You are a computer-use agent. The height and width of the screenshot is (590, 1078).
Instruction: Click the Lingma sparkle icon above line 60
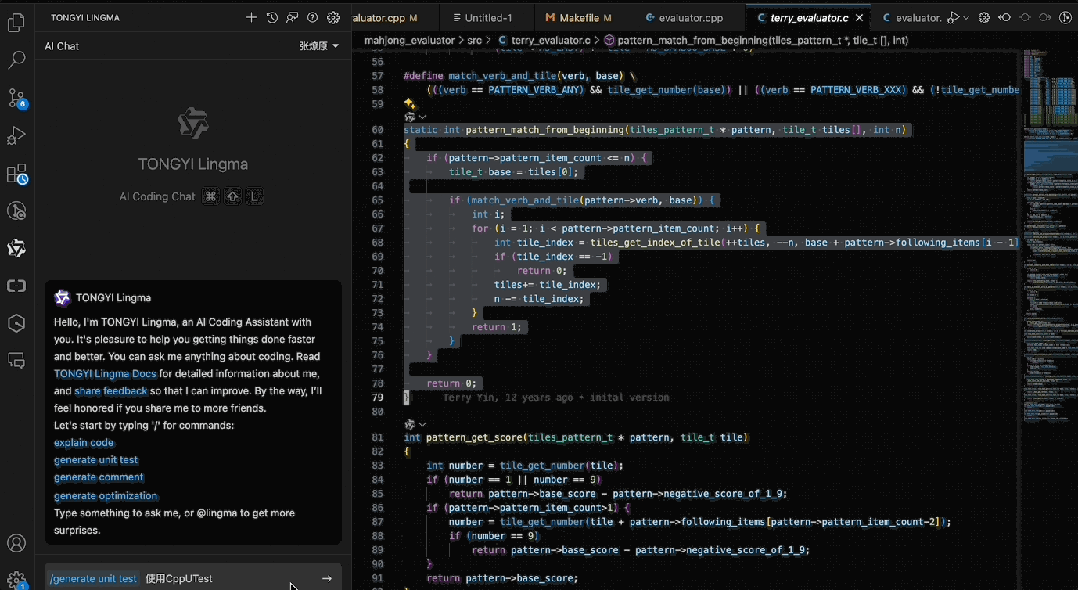(410, 104)
